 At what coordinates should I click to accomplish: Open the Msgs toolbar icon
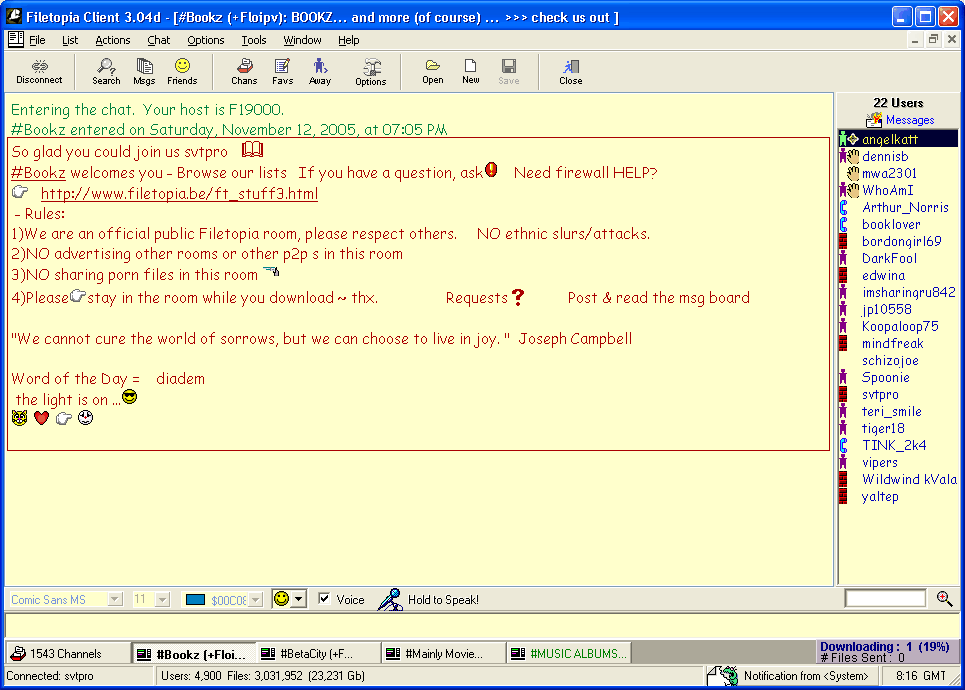tap(144, 71)
